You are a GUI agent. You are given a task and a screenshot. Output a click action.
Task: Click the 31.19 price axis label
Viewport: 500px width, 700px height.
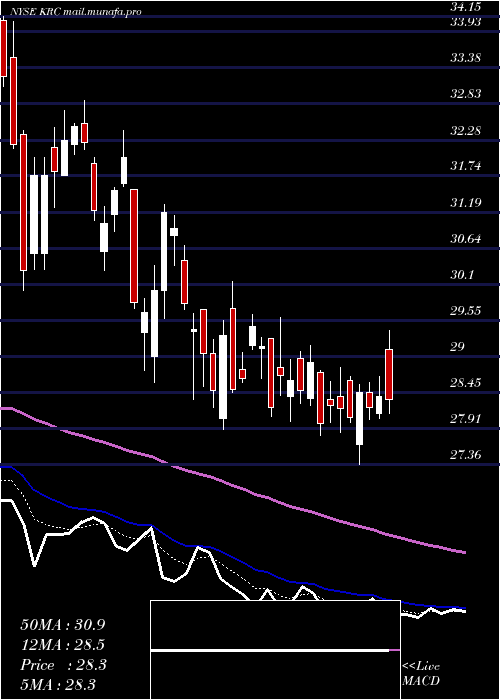466,204
